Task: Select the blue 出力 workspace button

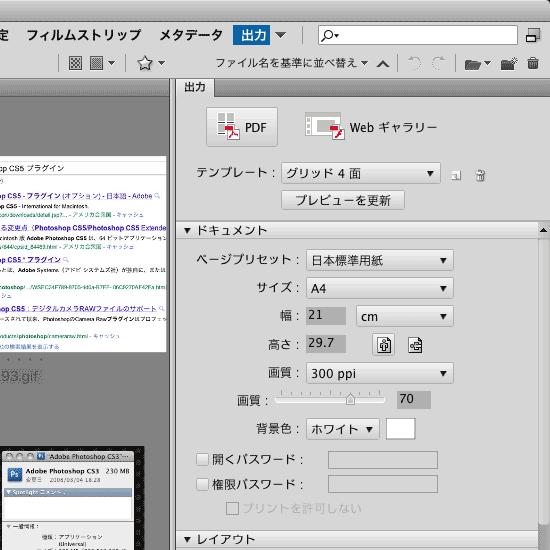Action: 251,35
